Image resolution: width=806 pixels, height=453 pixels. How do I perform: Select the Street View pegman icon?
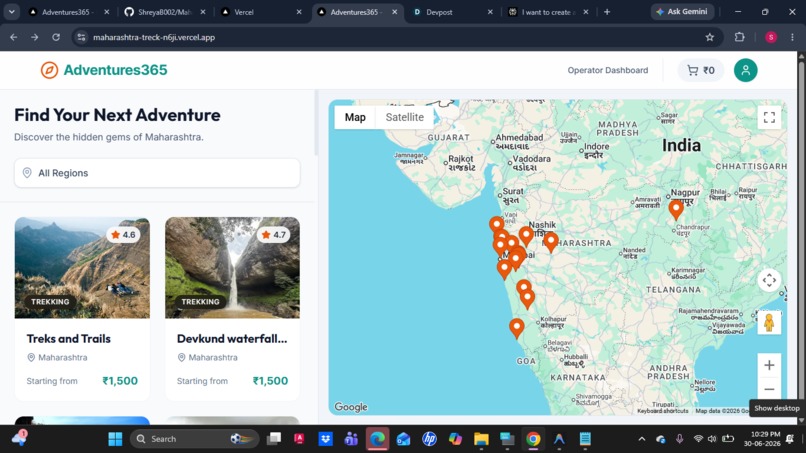(x=769, y=323)
